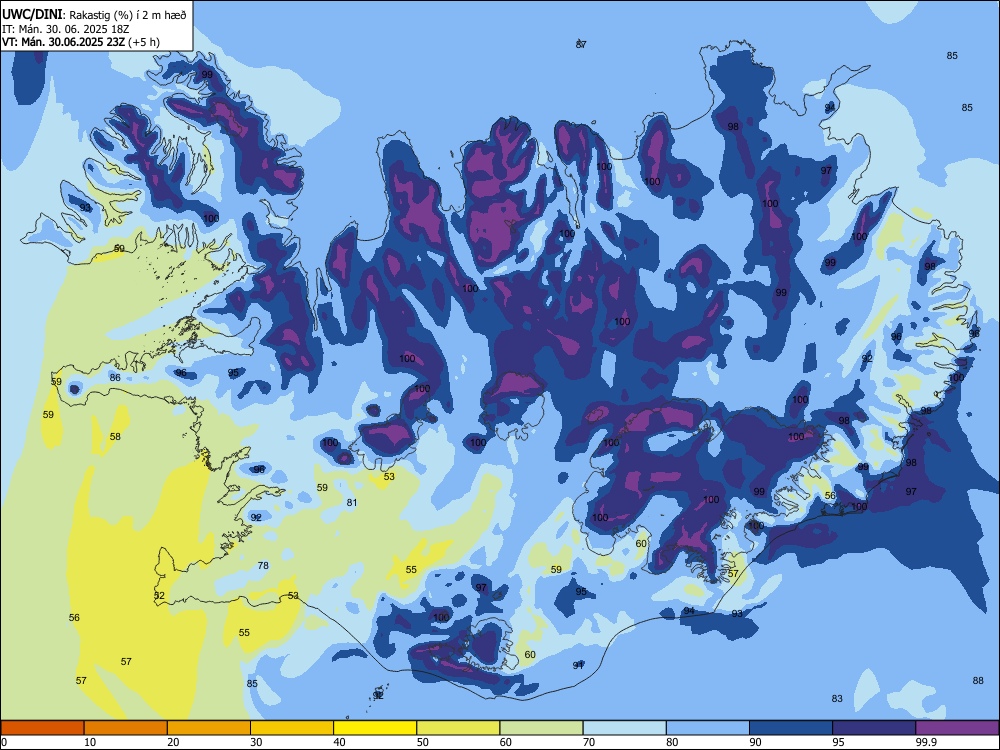Click the '80' legend scale label
This screenshot has width=1000, height=750.
(x=672, y=742)
